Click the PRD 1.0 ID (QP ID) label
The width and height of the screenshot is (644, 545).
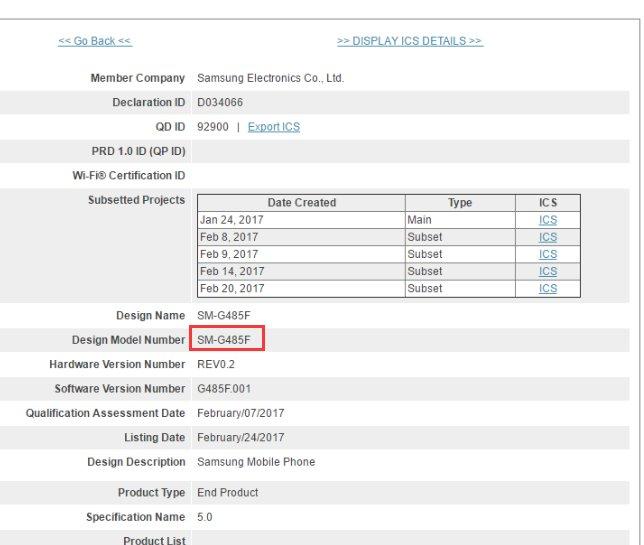[139, 152]
